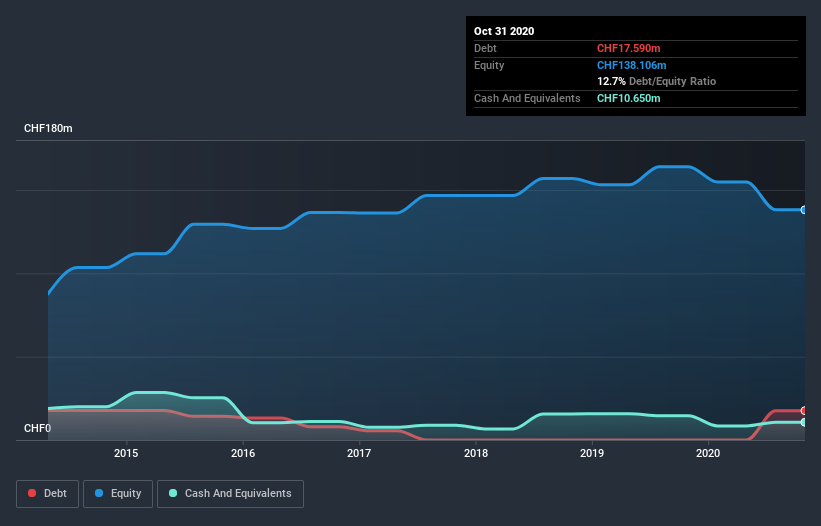The width and height of the screenshot is (821, 526).
Task: Click the 12.7% Debt/Equity Ratio text
Action: coord(657,81)
